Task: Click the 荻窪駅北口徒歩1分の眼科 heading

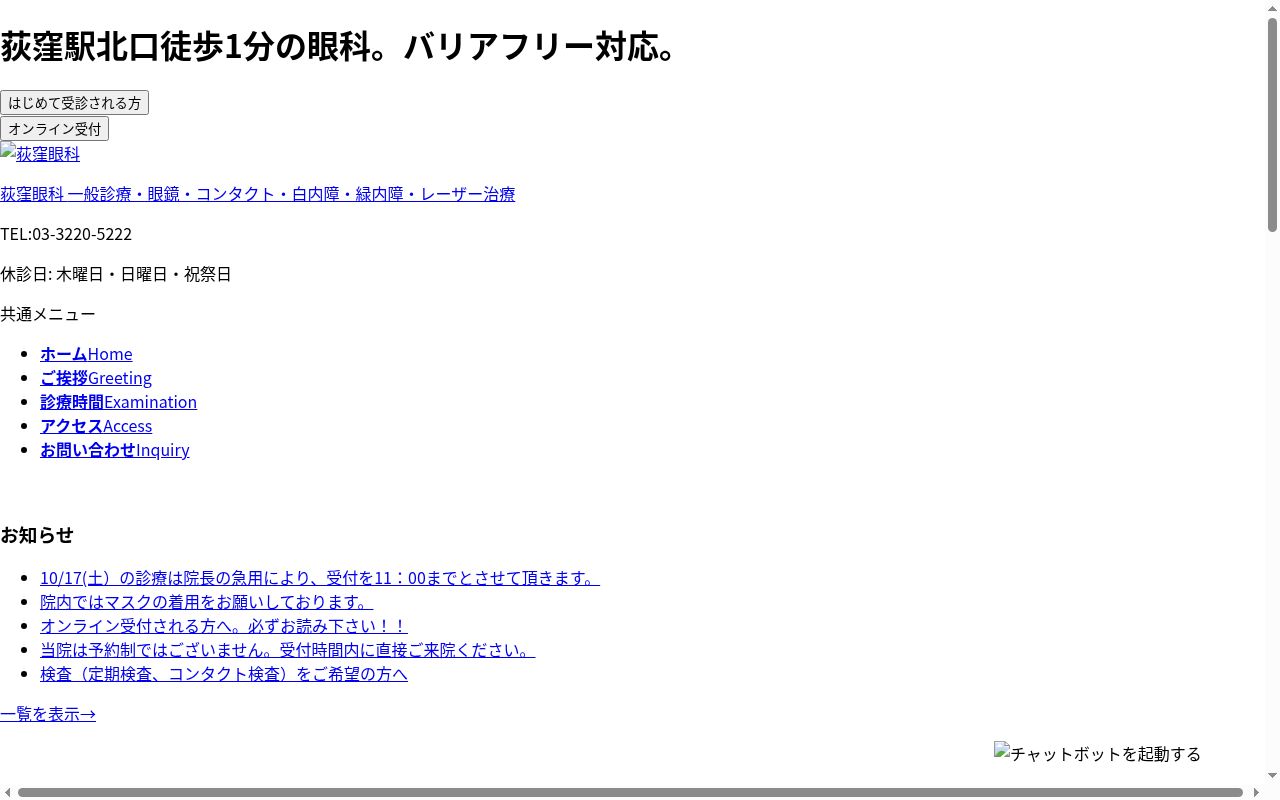Action: click(x=340, y=46)
